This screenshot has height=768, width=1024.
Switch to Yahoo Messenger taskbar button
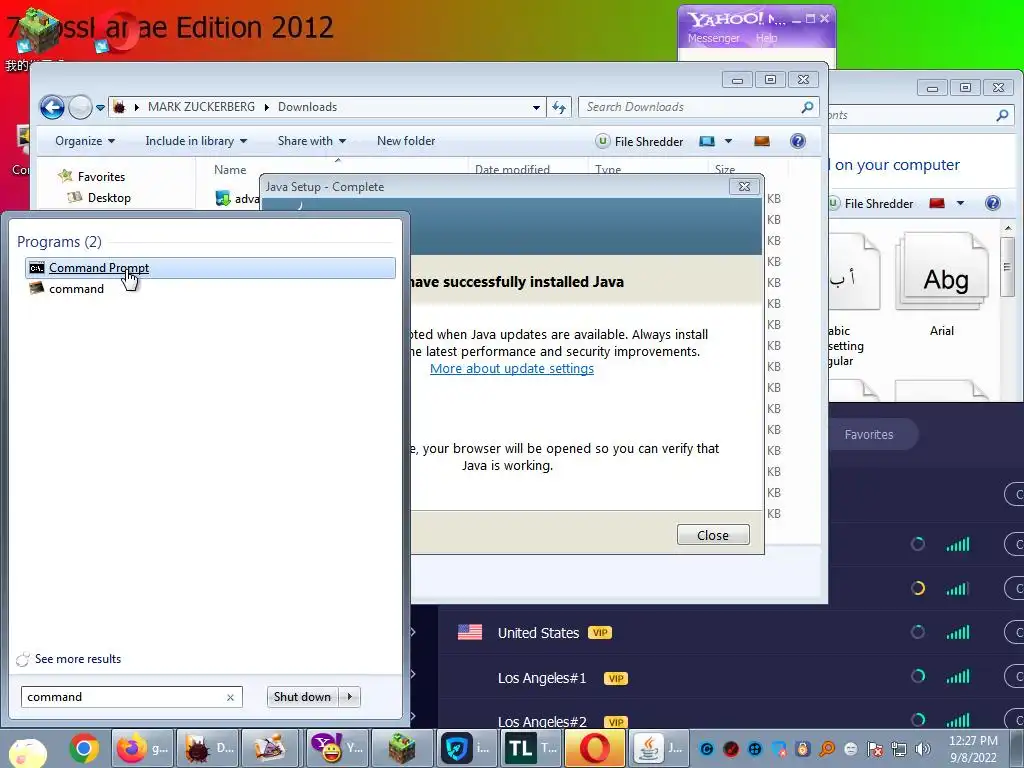(x=336, y=748)
